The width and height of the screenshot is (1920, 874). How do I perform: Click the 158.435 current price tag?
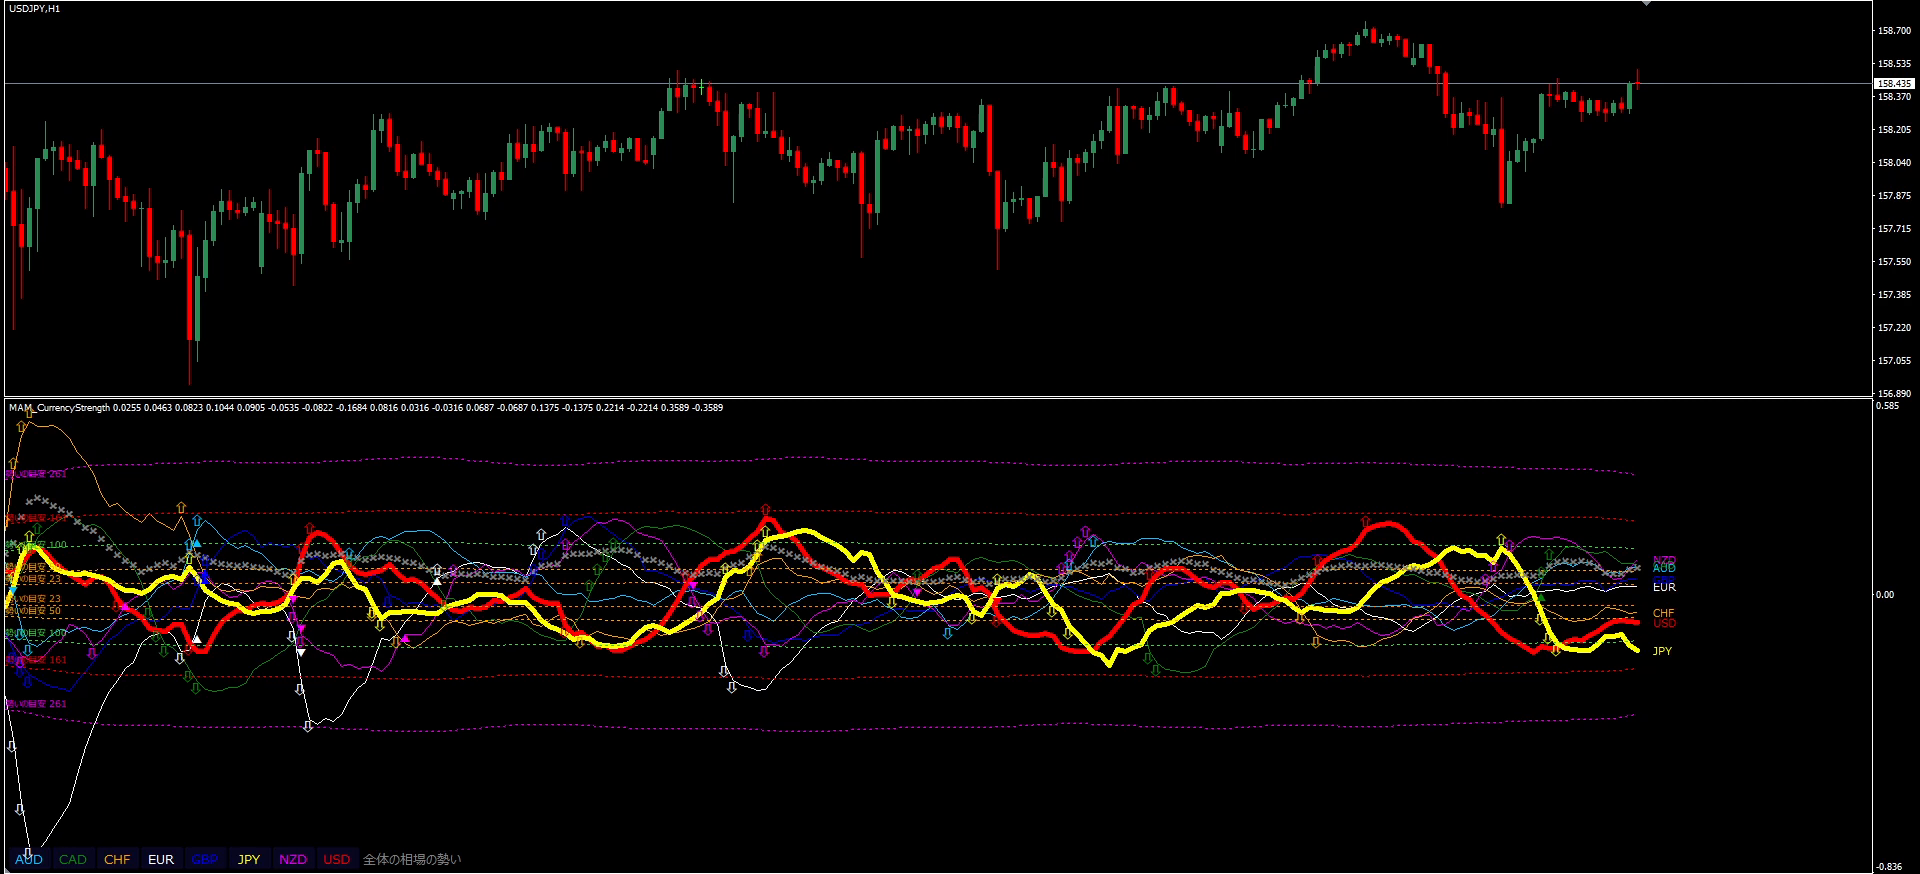point(1894,84)
